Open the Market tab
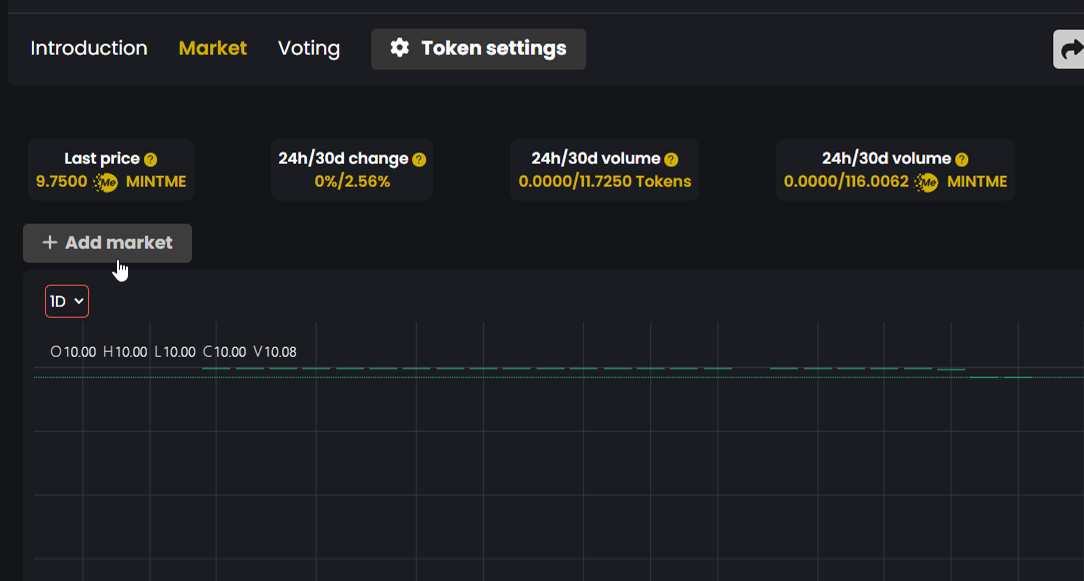Image resolution: width=1084 pixels, height=581 pixels. (212, 47)
